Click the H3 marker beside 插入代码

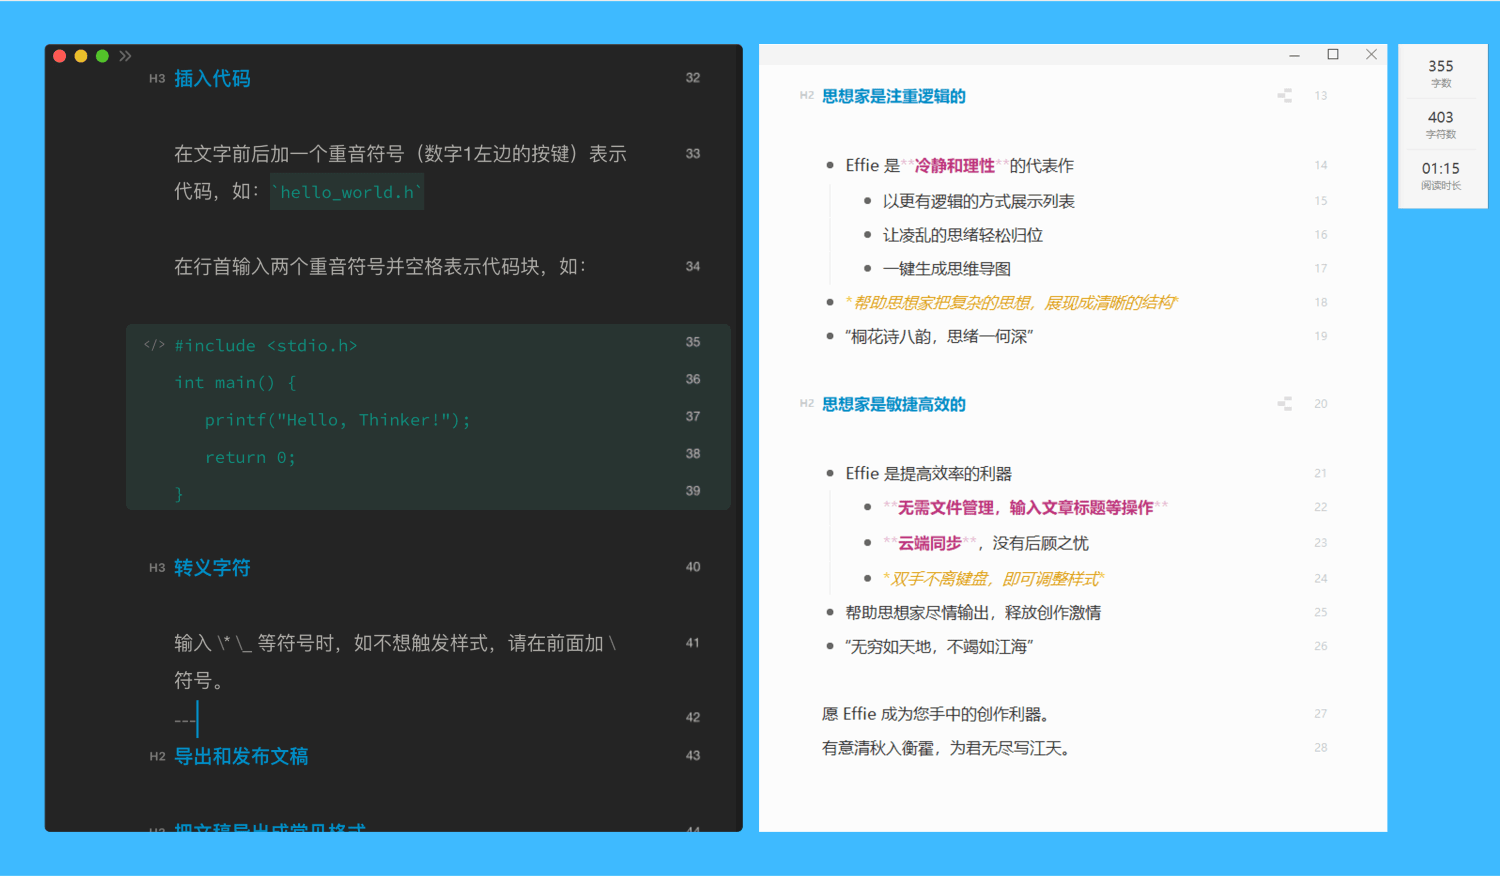coord(157,79)
